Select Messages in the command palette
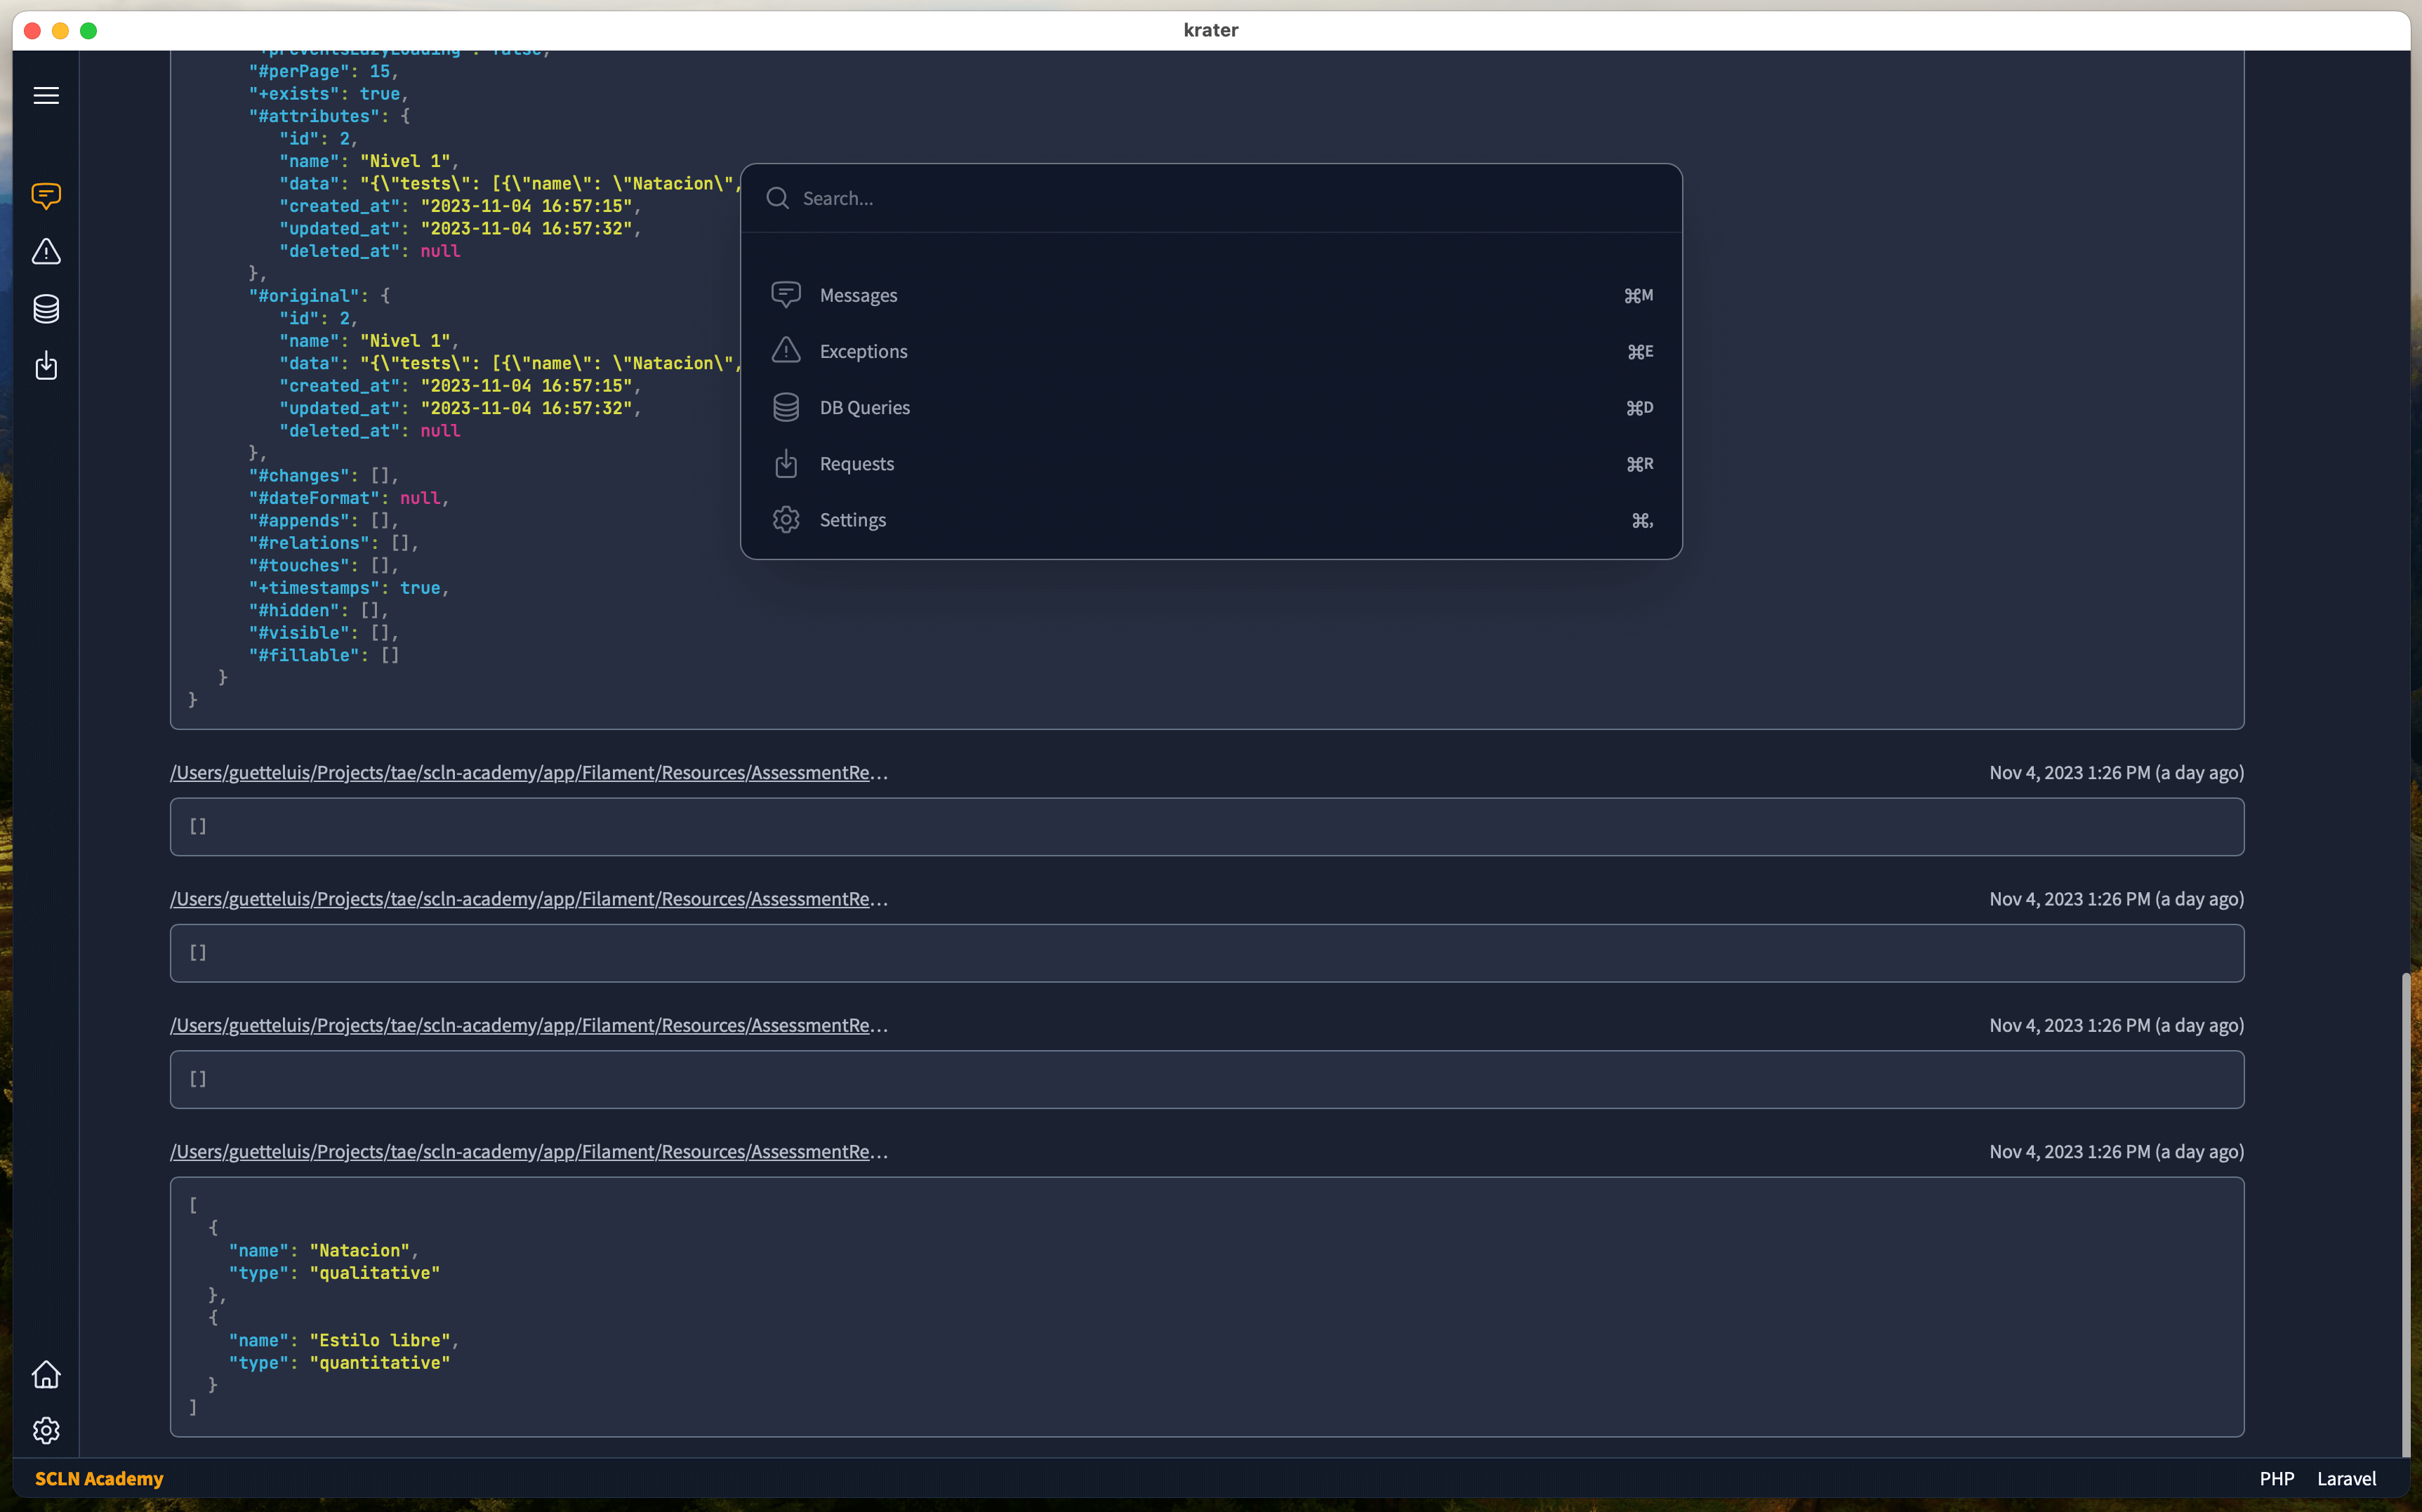 [x=1211, y=295]
